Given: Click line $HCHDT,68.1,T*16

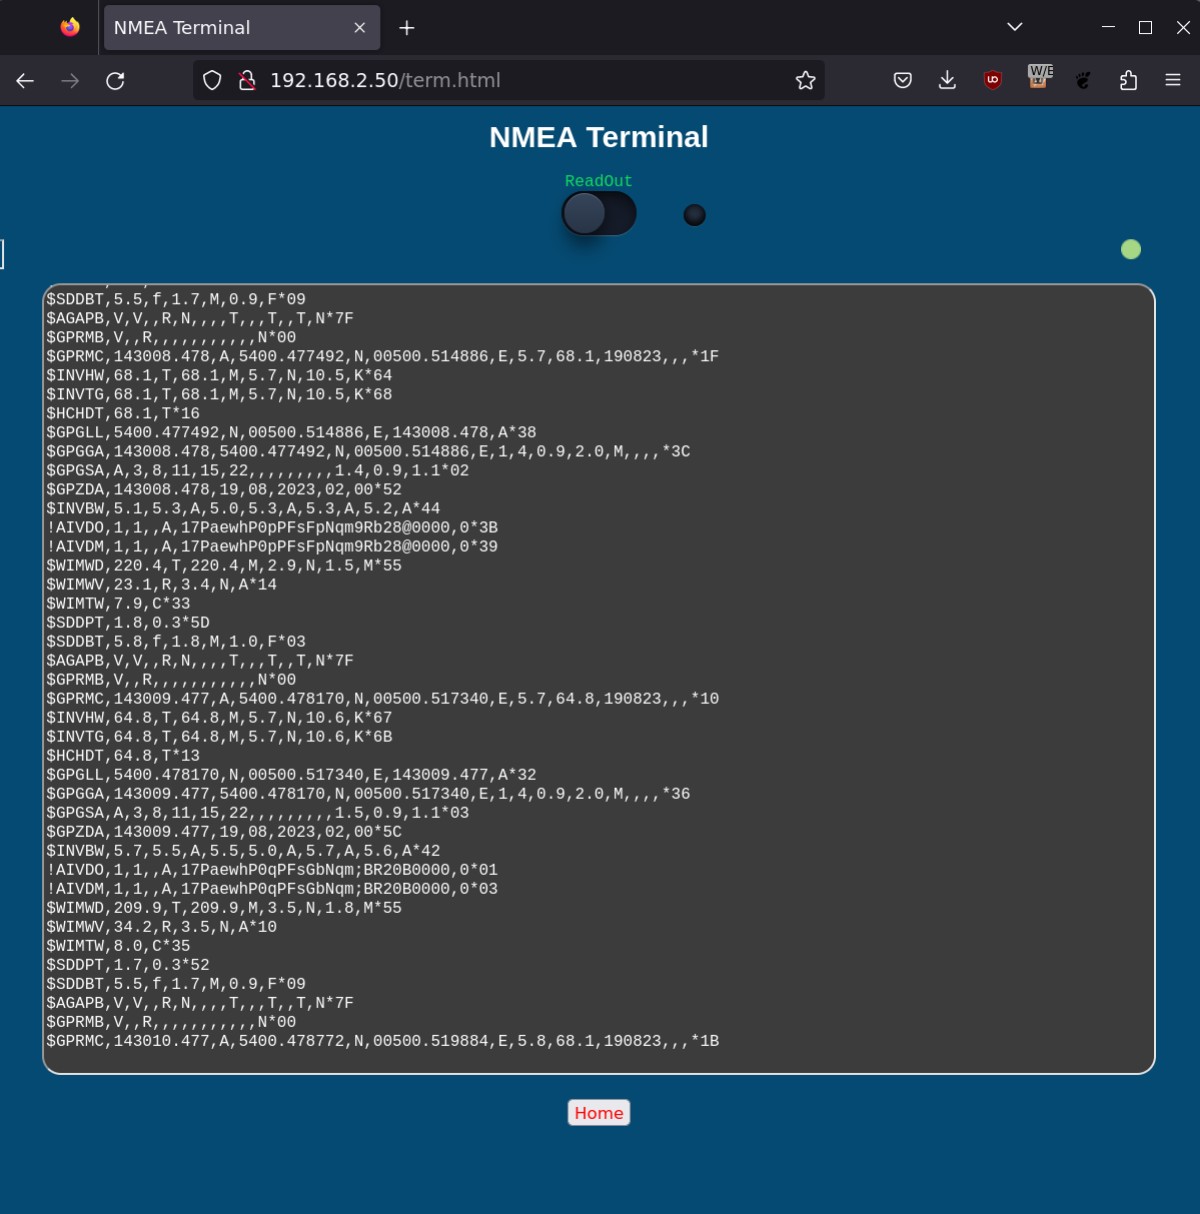Looking at the screenshot, I should [123, 414].
